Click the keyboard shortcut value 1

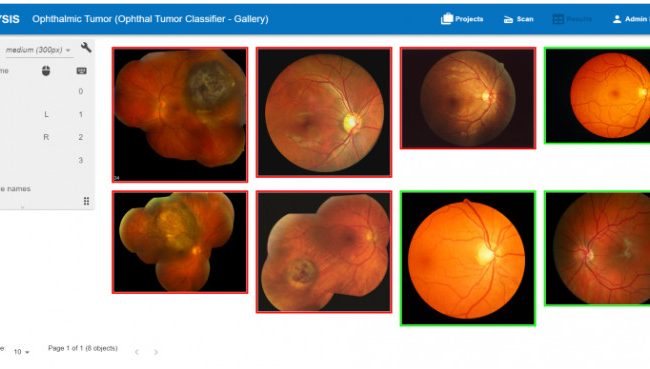click(81, 114)
